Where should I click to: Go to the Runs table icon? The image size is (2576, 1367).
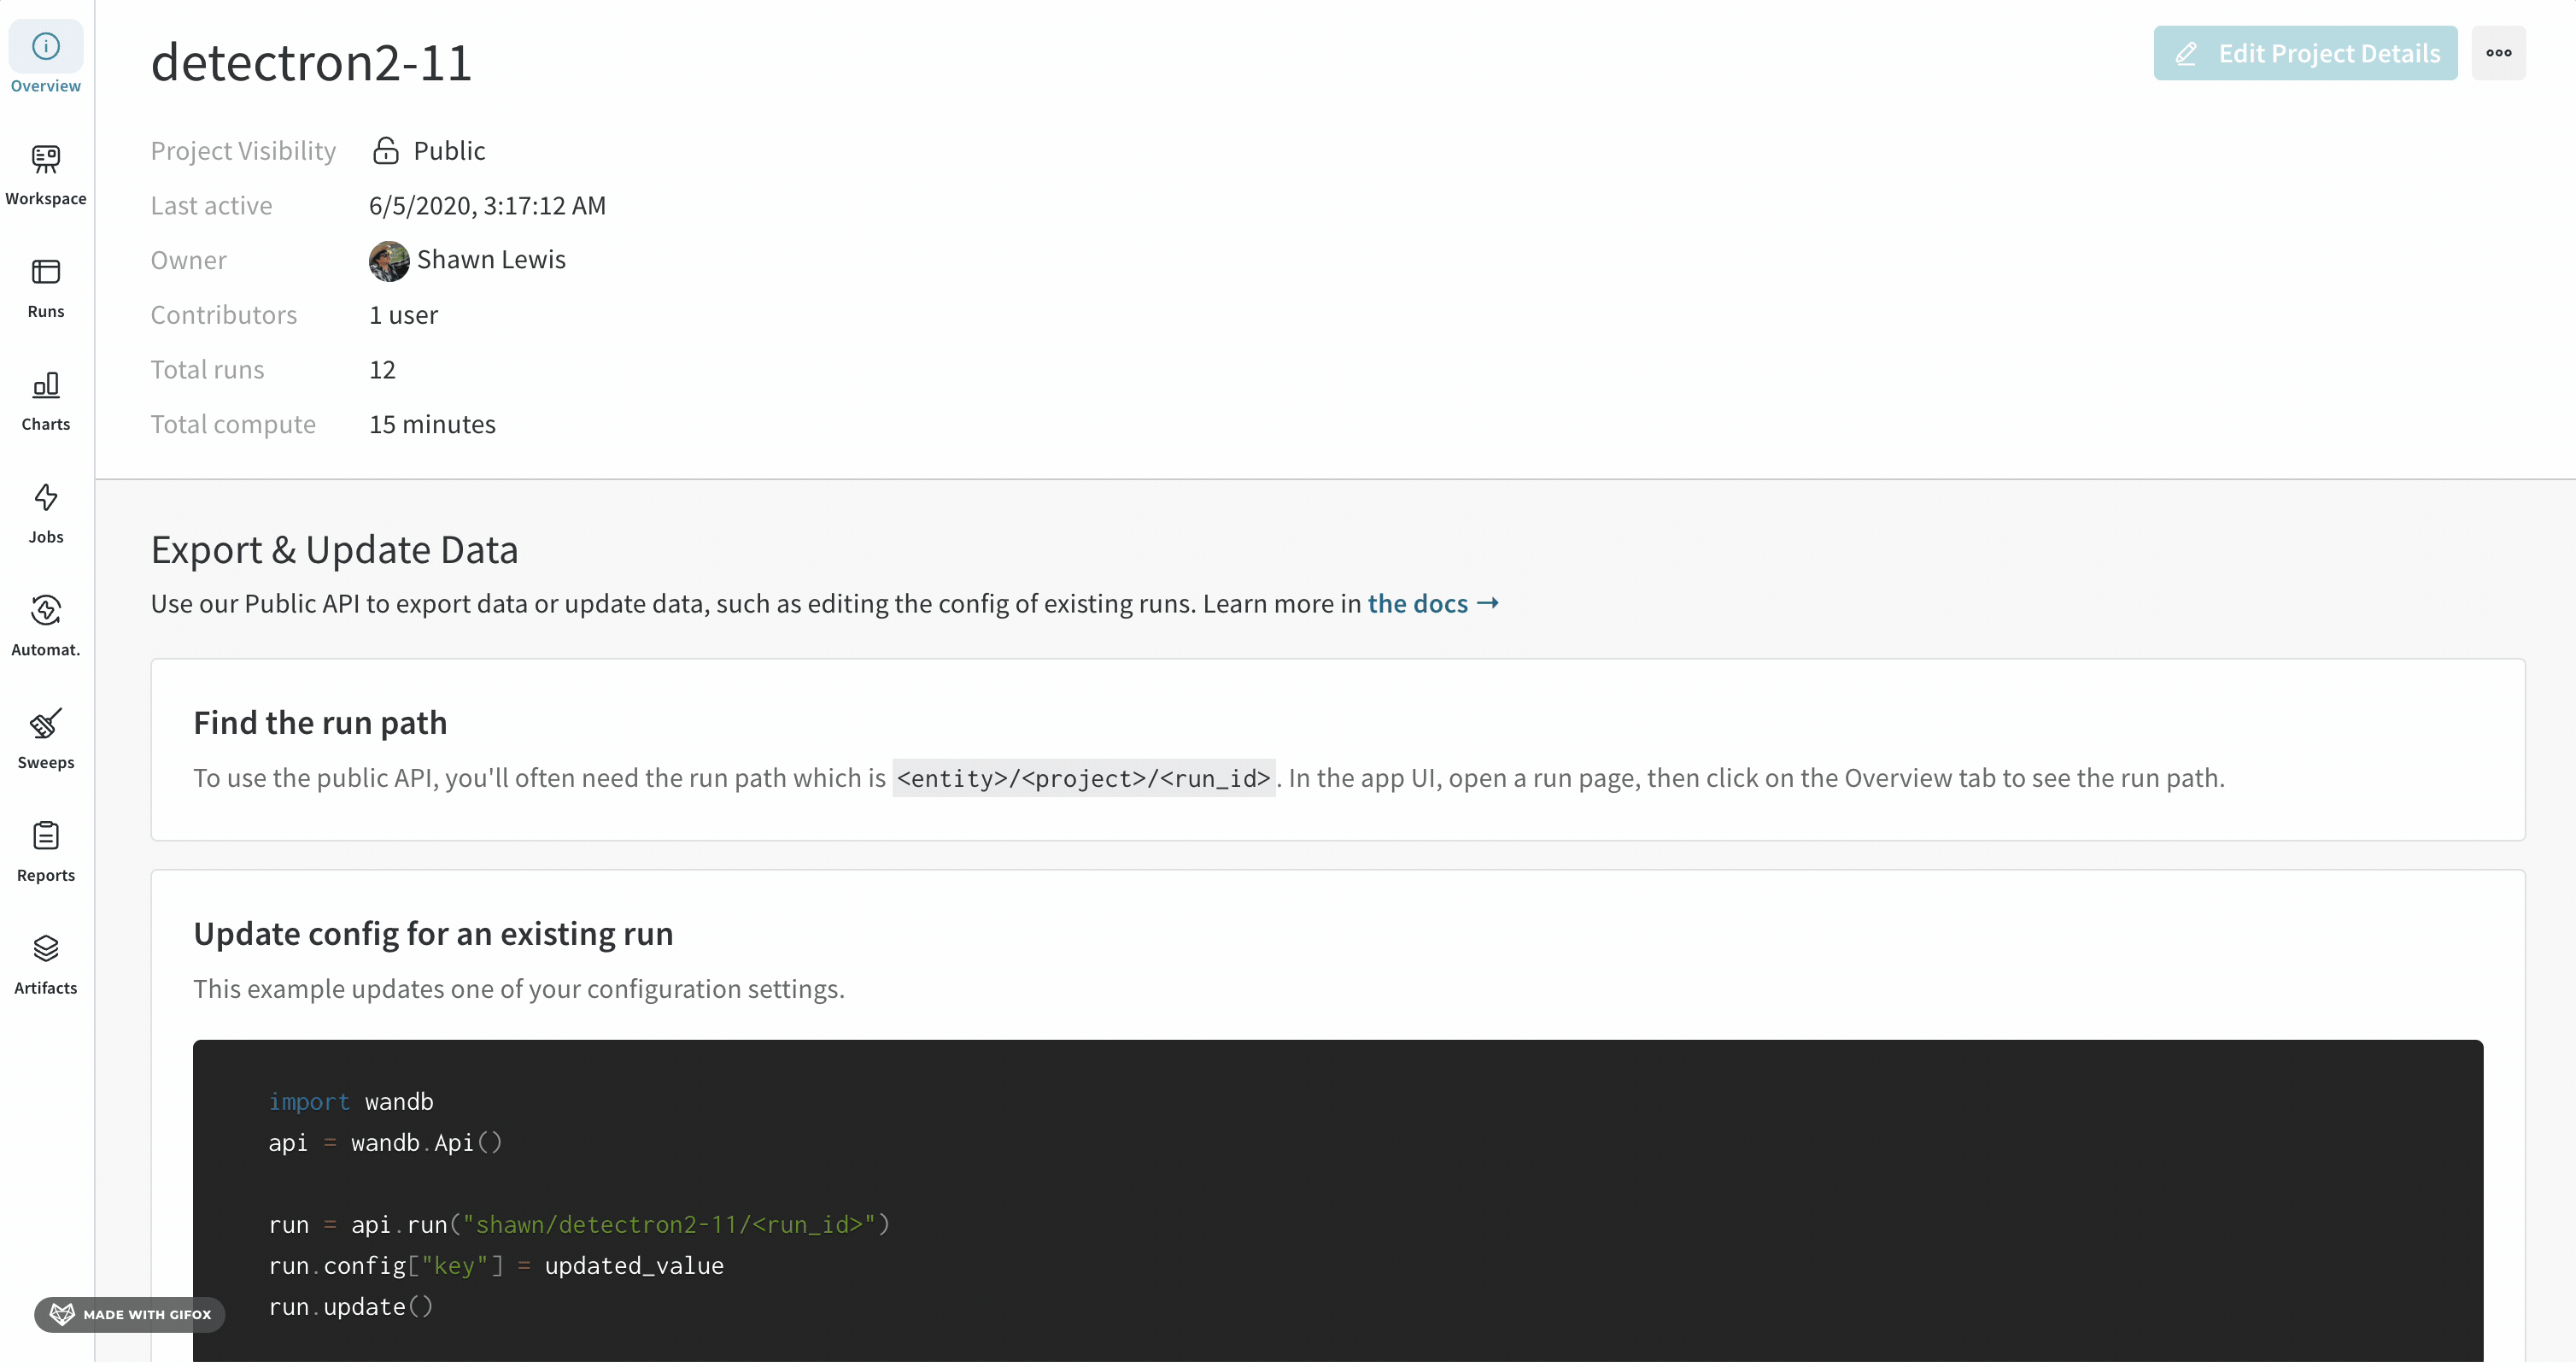[46, 272]
